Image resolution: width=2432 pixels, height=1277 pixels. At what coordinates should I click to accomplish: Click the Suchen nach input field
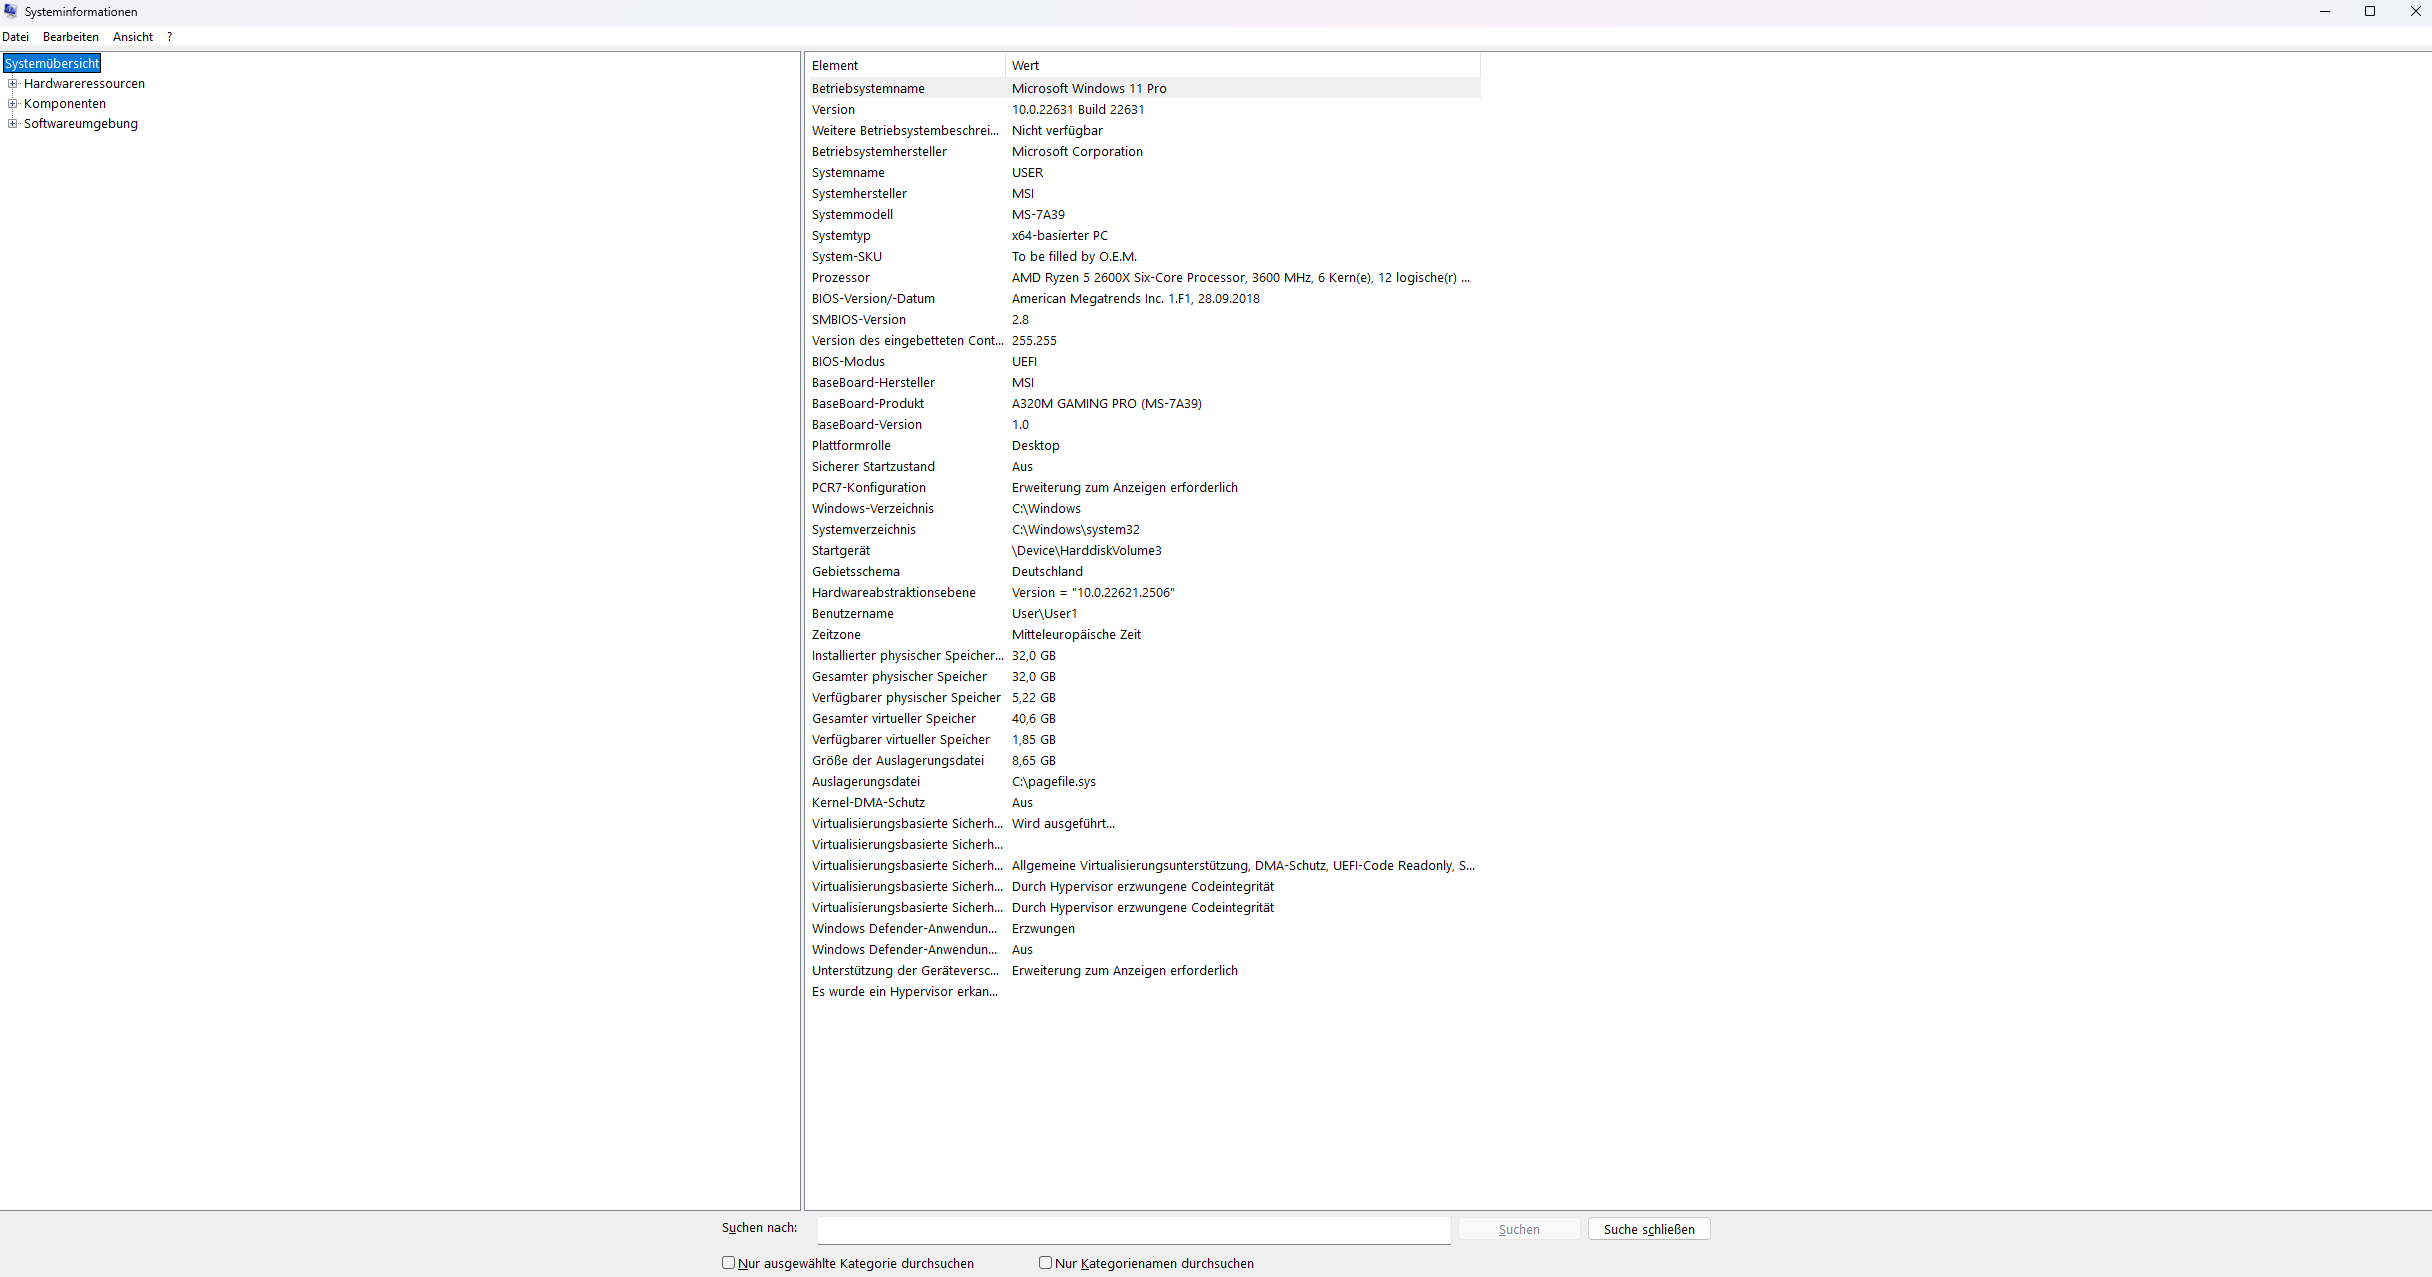pyautogui.click(x=1133, y=1229)
